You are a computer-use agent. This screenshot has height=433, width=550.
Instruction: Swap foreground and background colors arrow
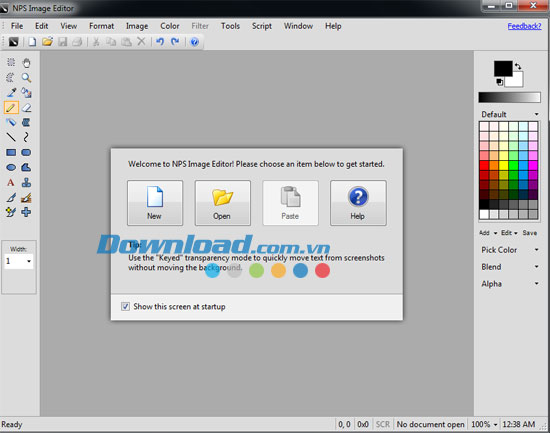pos(518,66)
